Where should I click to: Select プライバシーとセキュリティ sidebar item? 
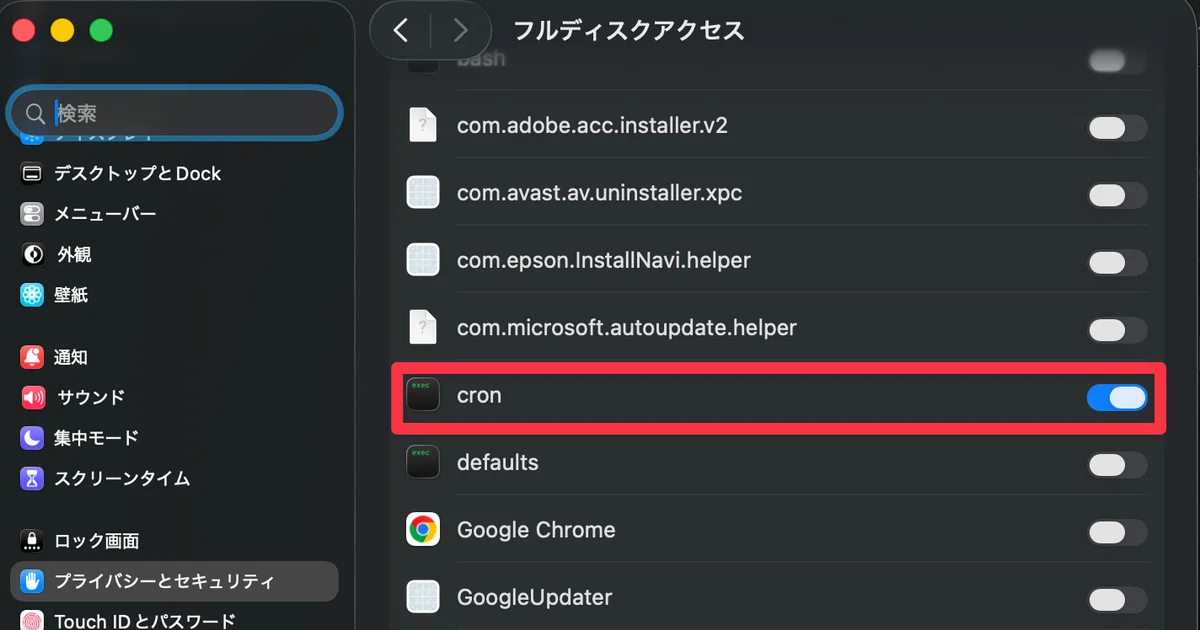coord(175,581)
